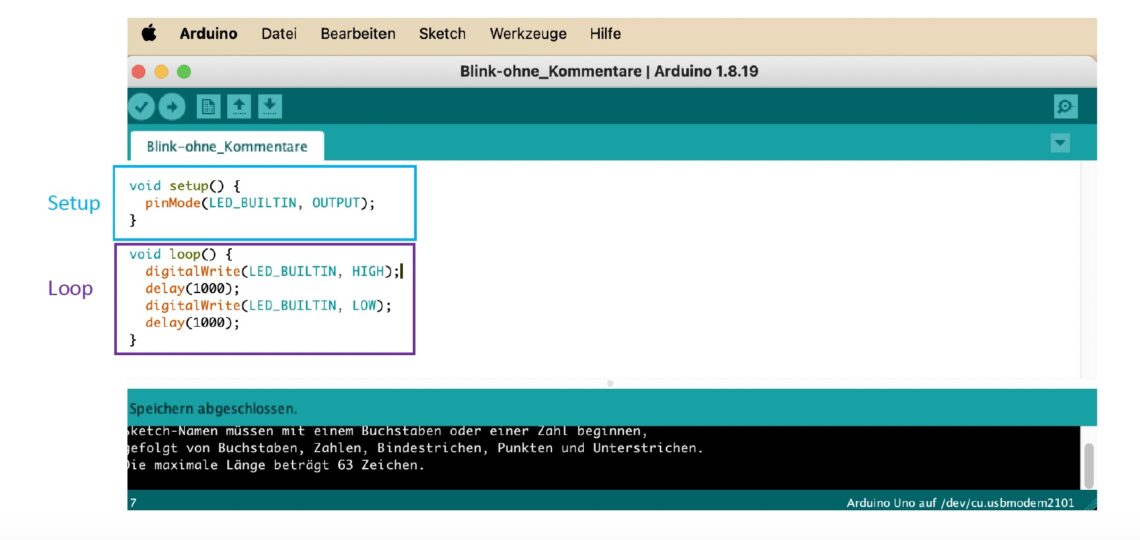The width and height of the screenshot is (1140, 540).
Task: Open the Sketch menu
Action: tap(442, 34)
